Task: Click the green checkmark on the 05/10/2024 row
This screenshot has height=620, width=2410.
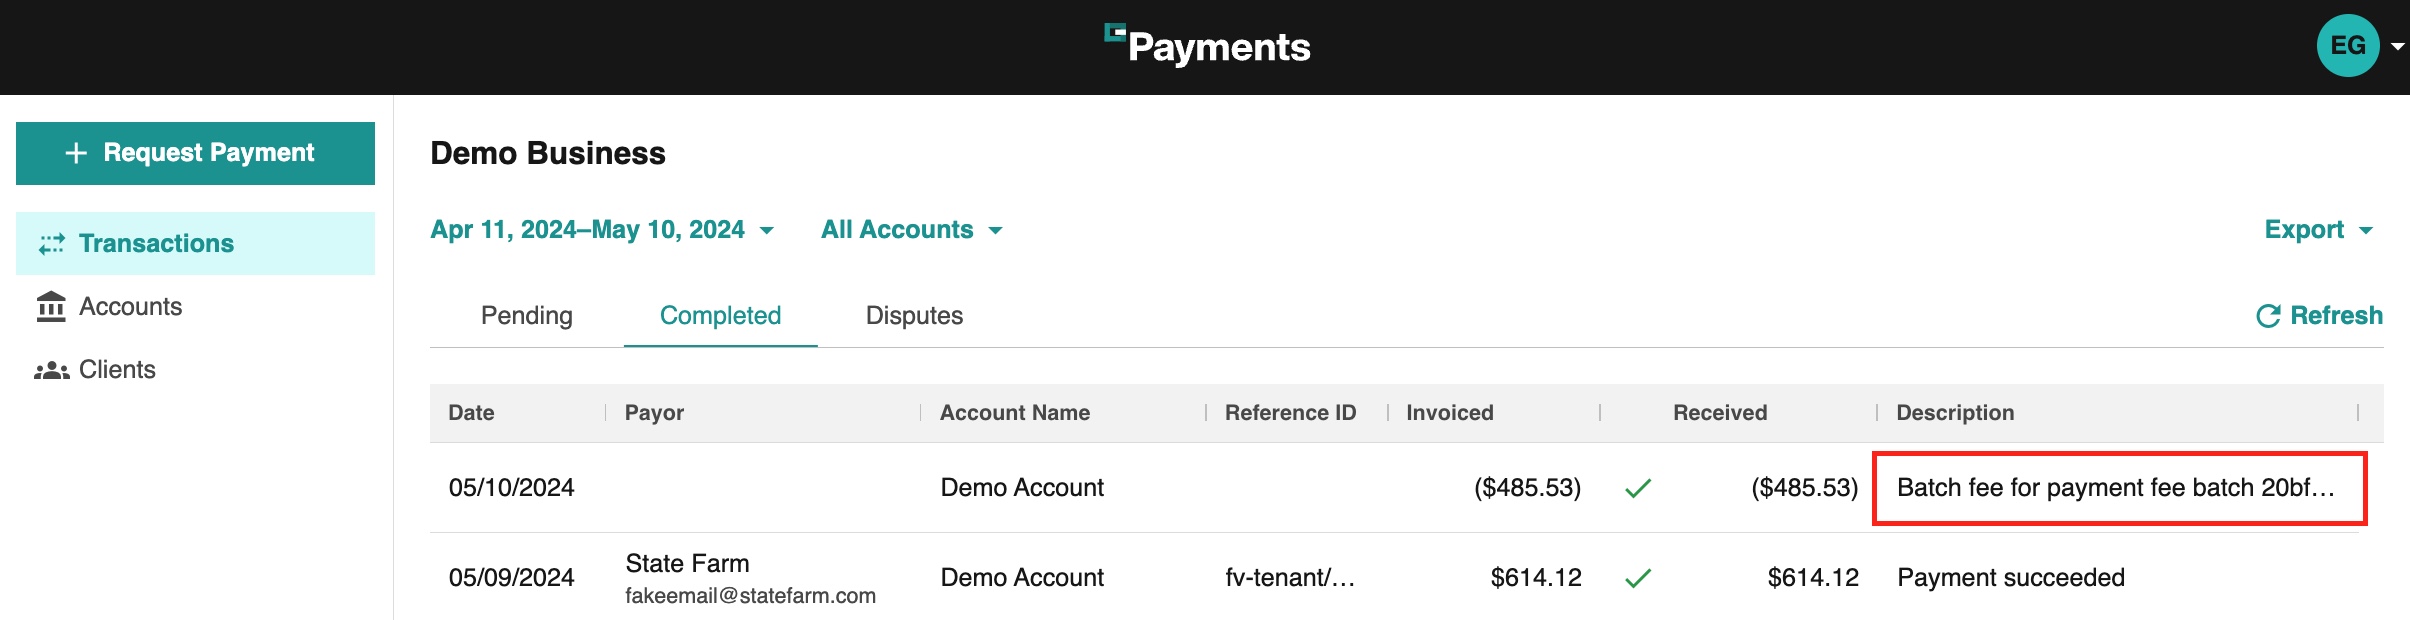Action: tap(1638, 488)
